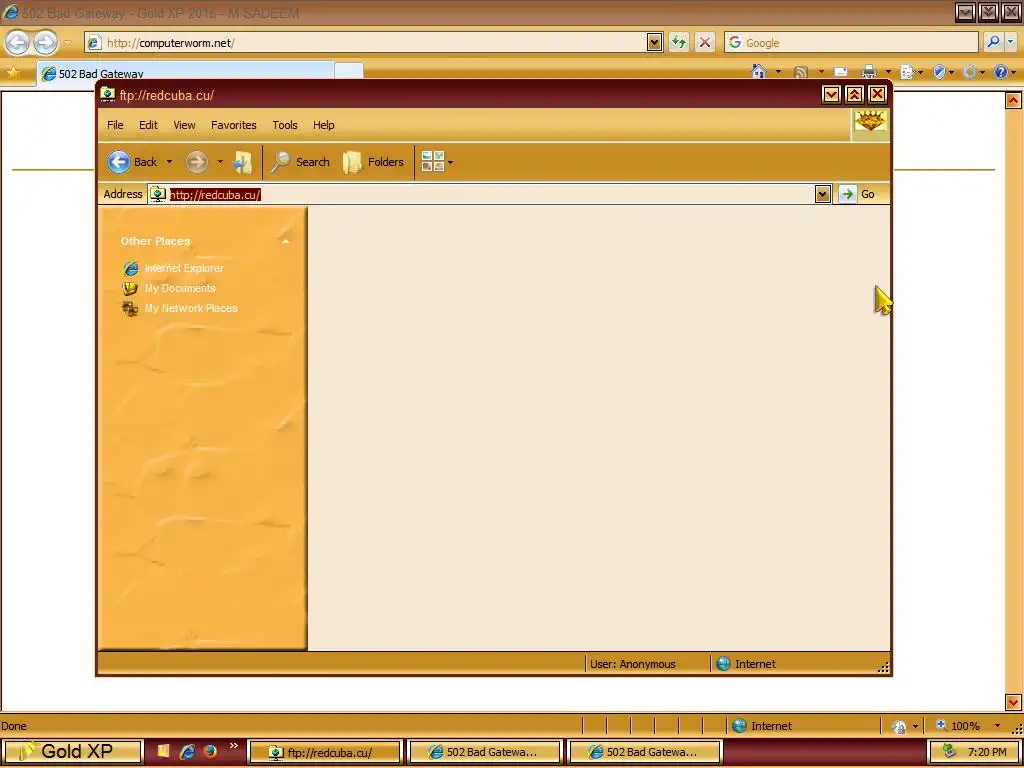Click Show Desktop quick launch icon
Screen dimensions: 1024x768
click(163, 750)
